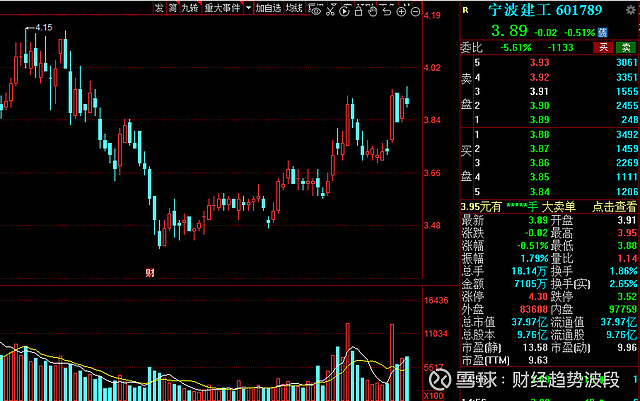Click stock title 宁波建工 601789
The width and height of the screenshot is (640, 401).
pos(545,10)
